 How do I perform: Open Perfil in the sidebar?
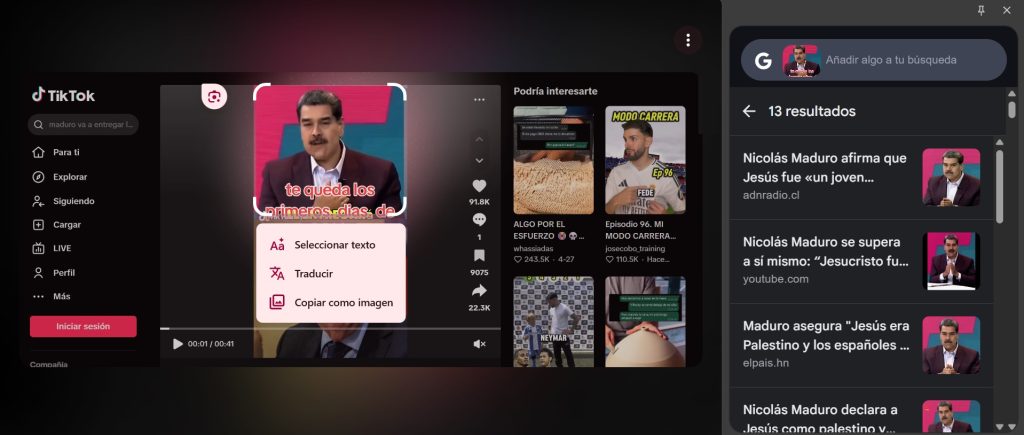tap(54, 273)
